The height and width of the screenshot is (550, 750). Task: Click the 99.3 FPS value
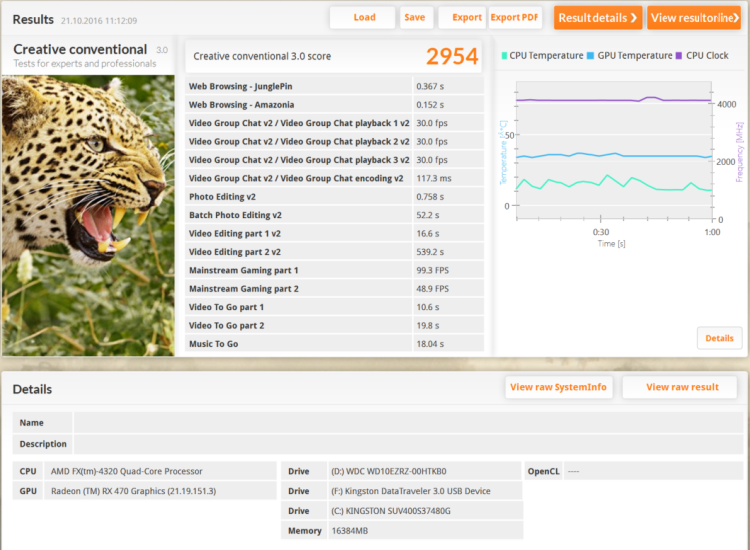click(x=432, y=270)
